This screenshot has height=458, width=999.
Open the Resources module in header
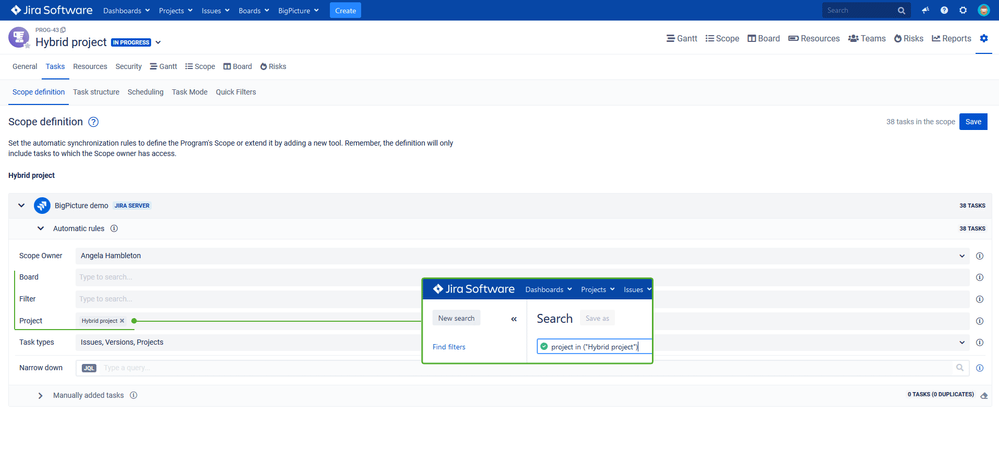click(x=814, y=38)
